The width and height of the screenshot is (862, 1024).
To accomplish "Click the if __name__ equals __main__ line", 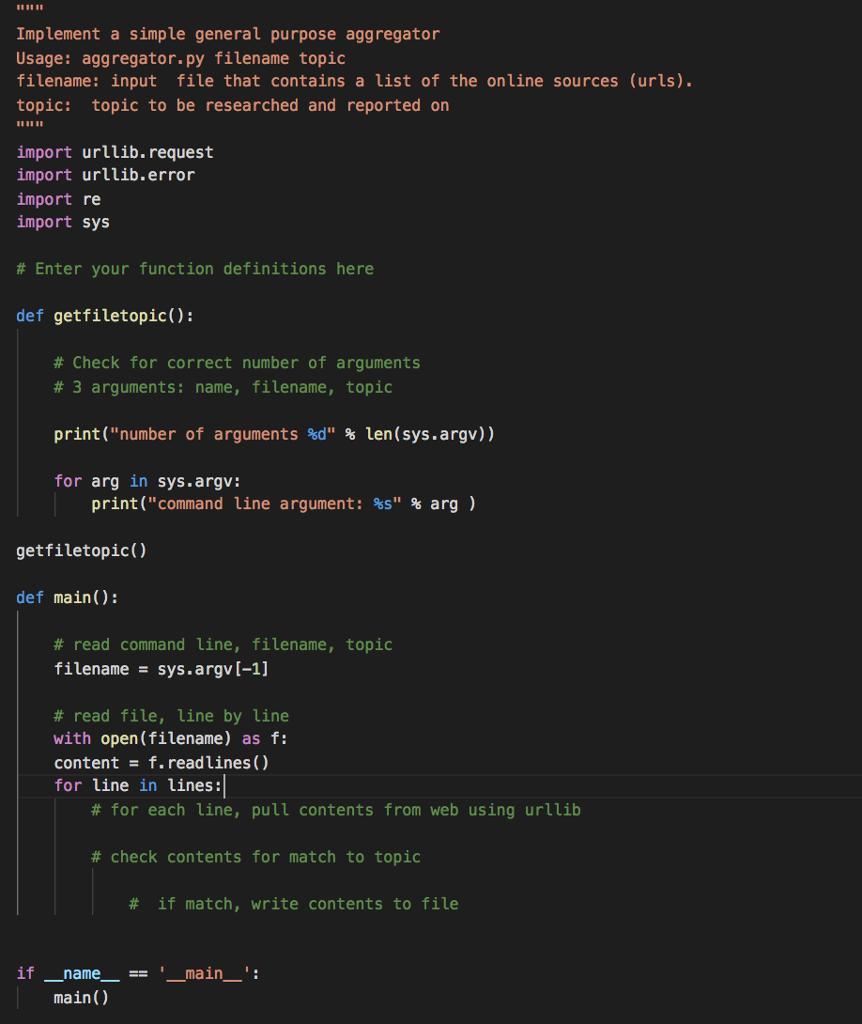I will pyautogui.click(x=135, y=973).
